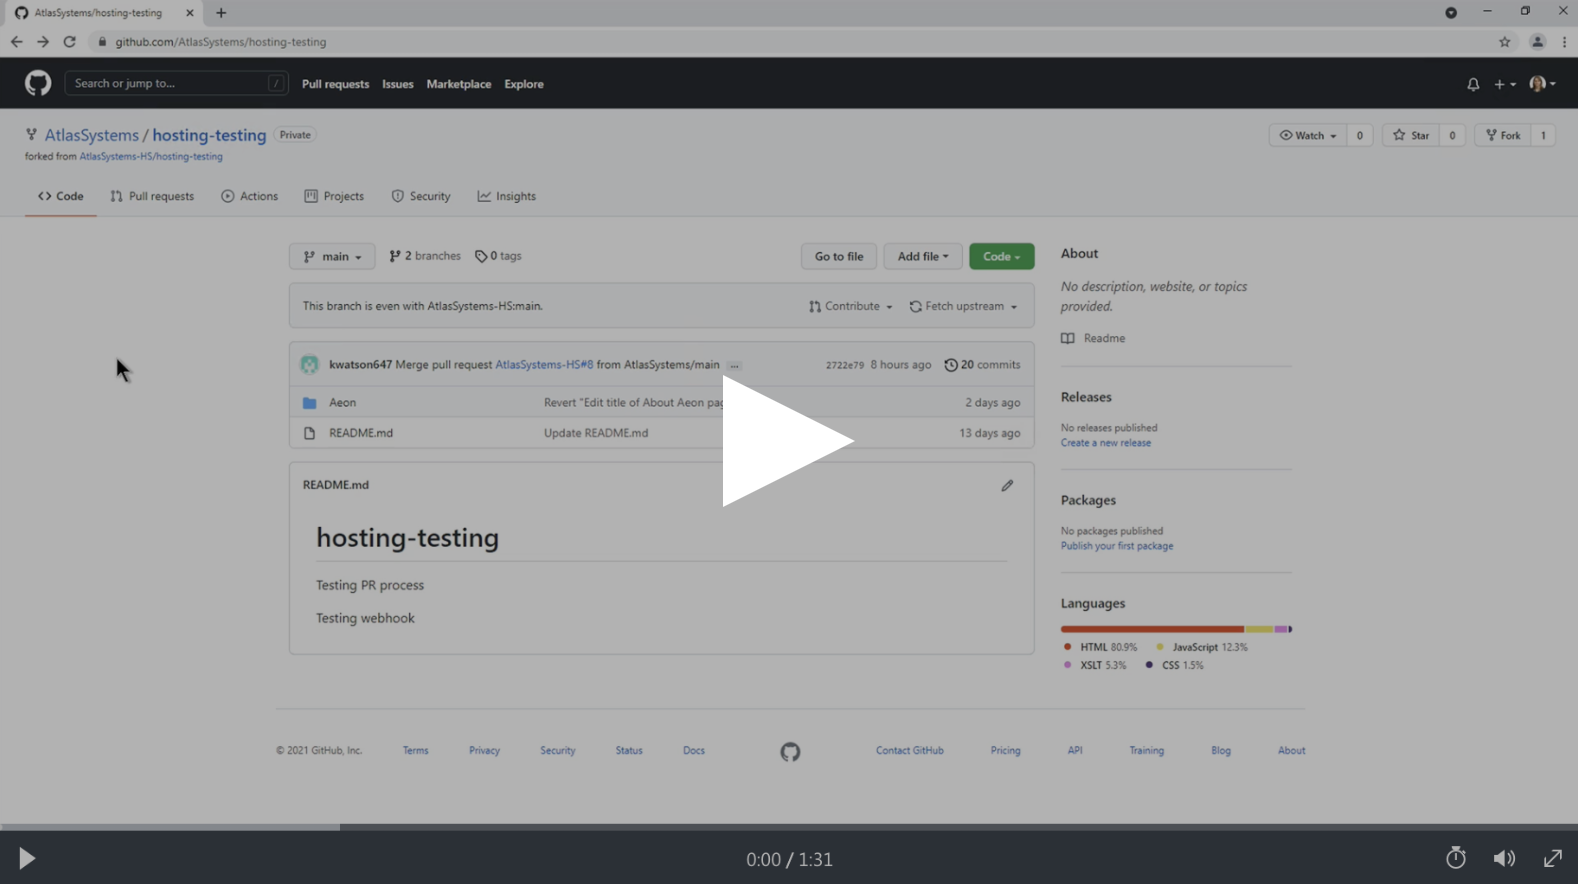Star the hosting-testing repository
1578x884 pixels.
click(x=1411, y=135)
